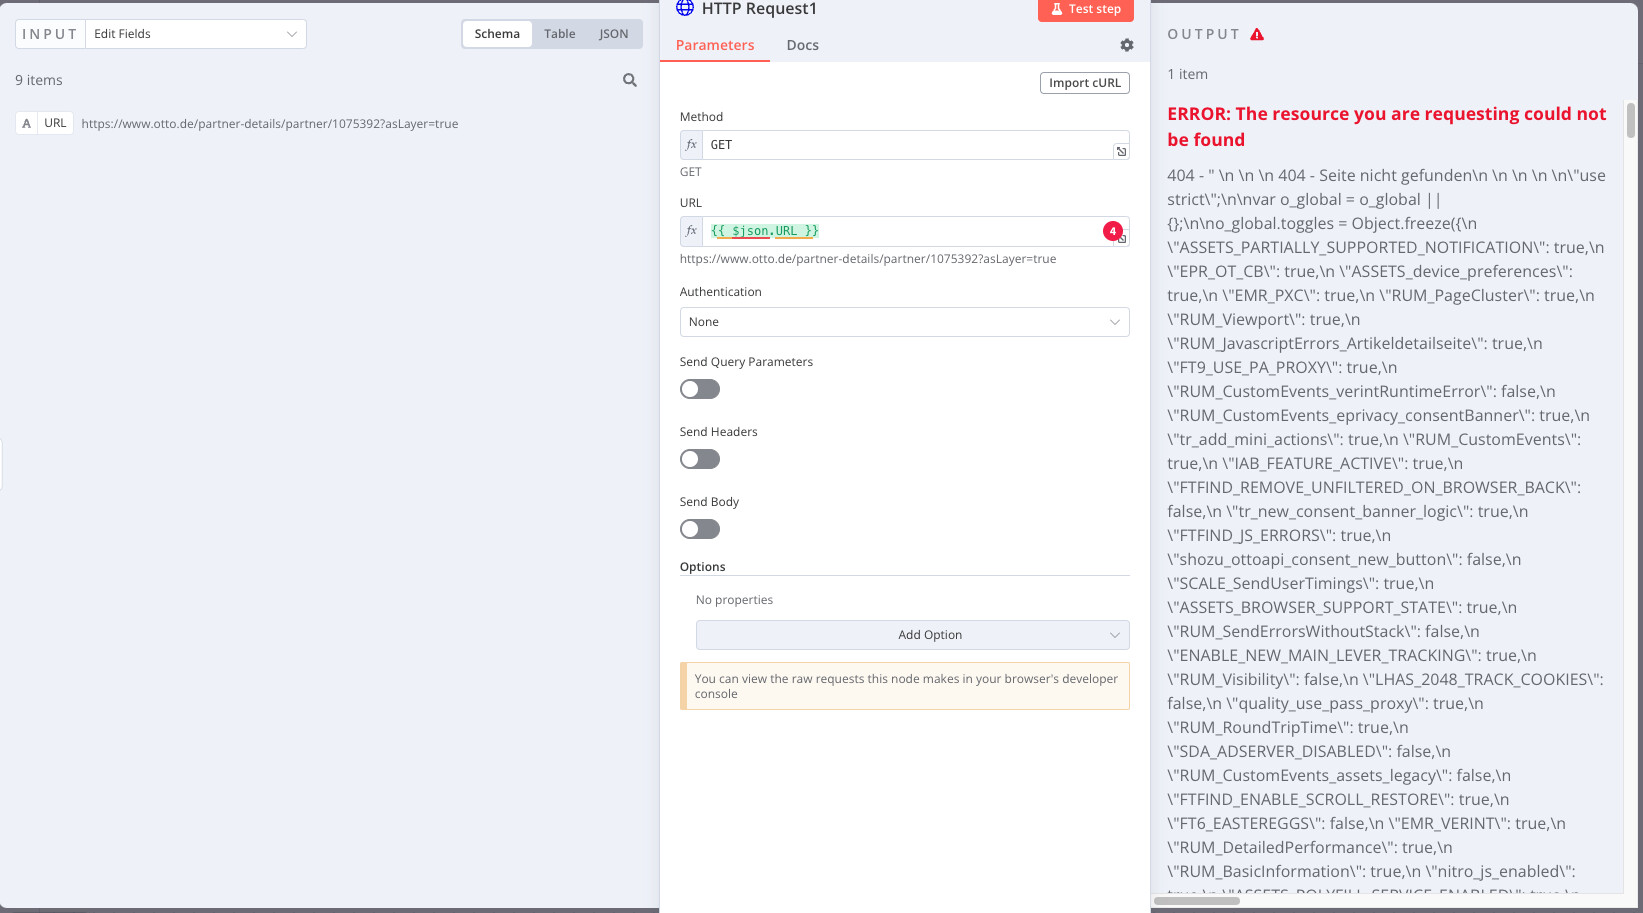This screenshot has height=913, width=1643.
Task: Click the string type icon beside URL
Action: click(27, 124)
